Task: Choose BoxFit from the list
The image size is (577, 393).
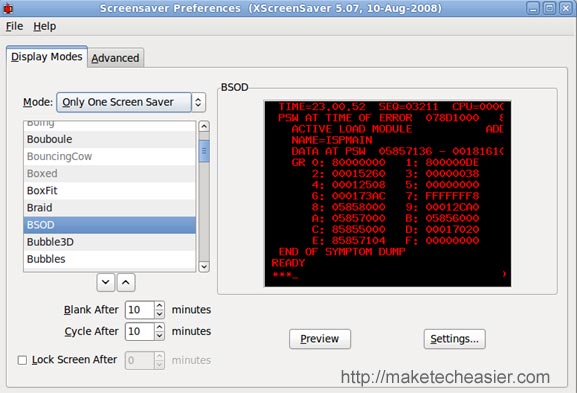Action: coord(109,191)
